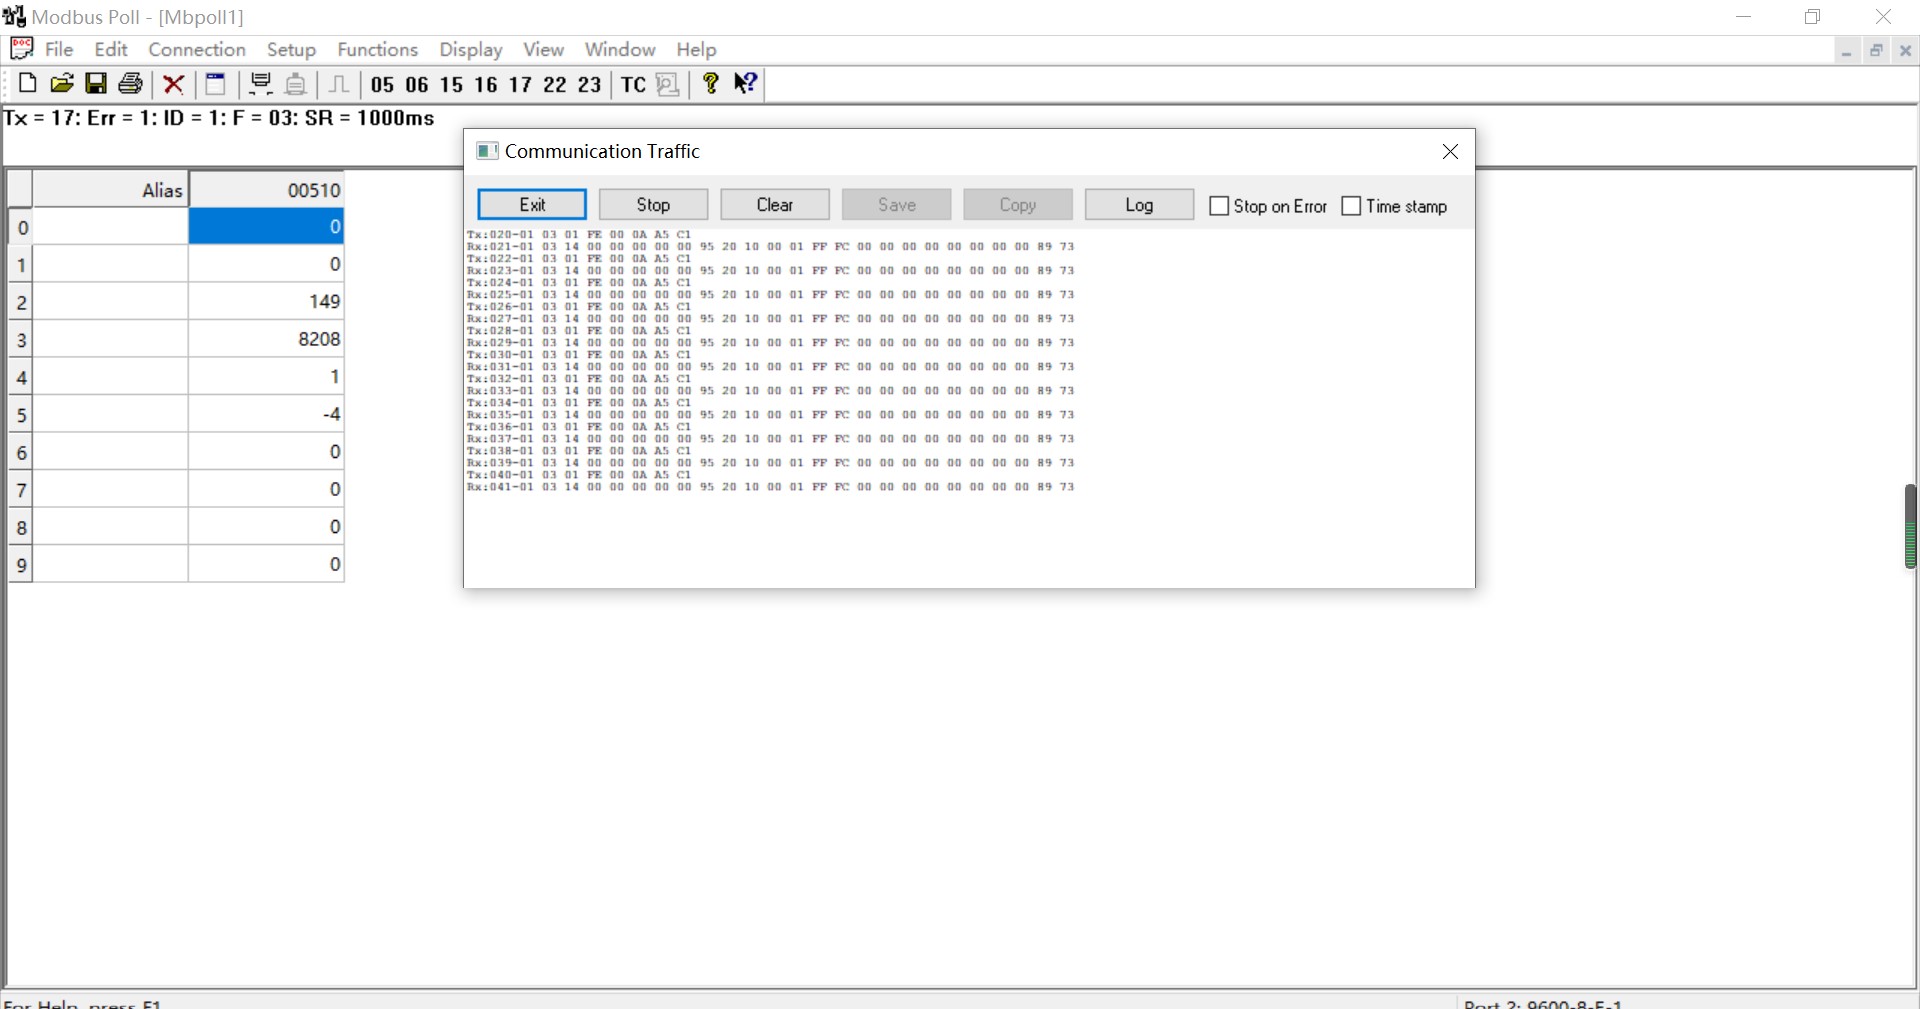Click the TC test center toolbar button
The width and height of the screenshot is (1920, 1009).
633,85
